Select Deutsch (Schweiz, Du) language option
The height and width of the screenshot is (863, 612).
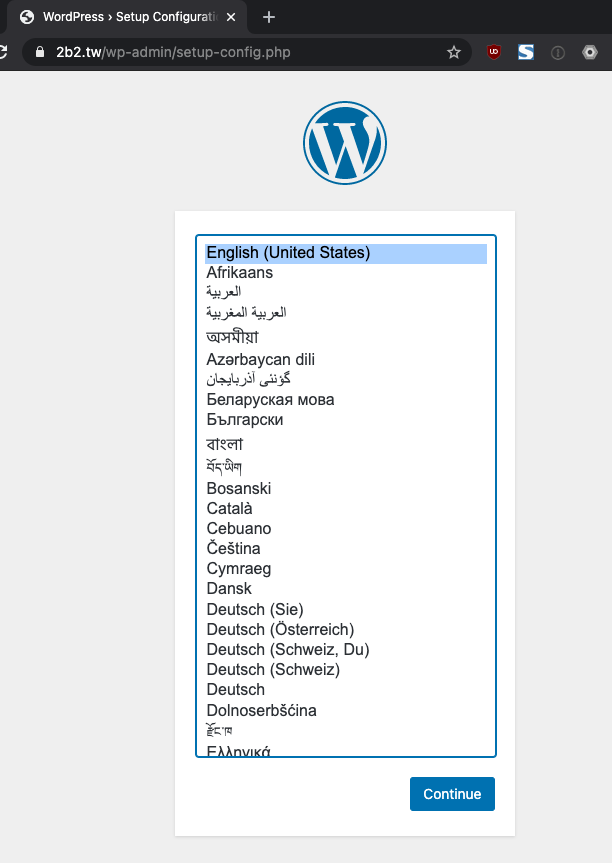coord(346,649)
